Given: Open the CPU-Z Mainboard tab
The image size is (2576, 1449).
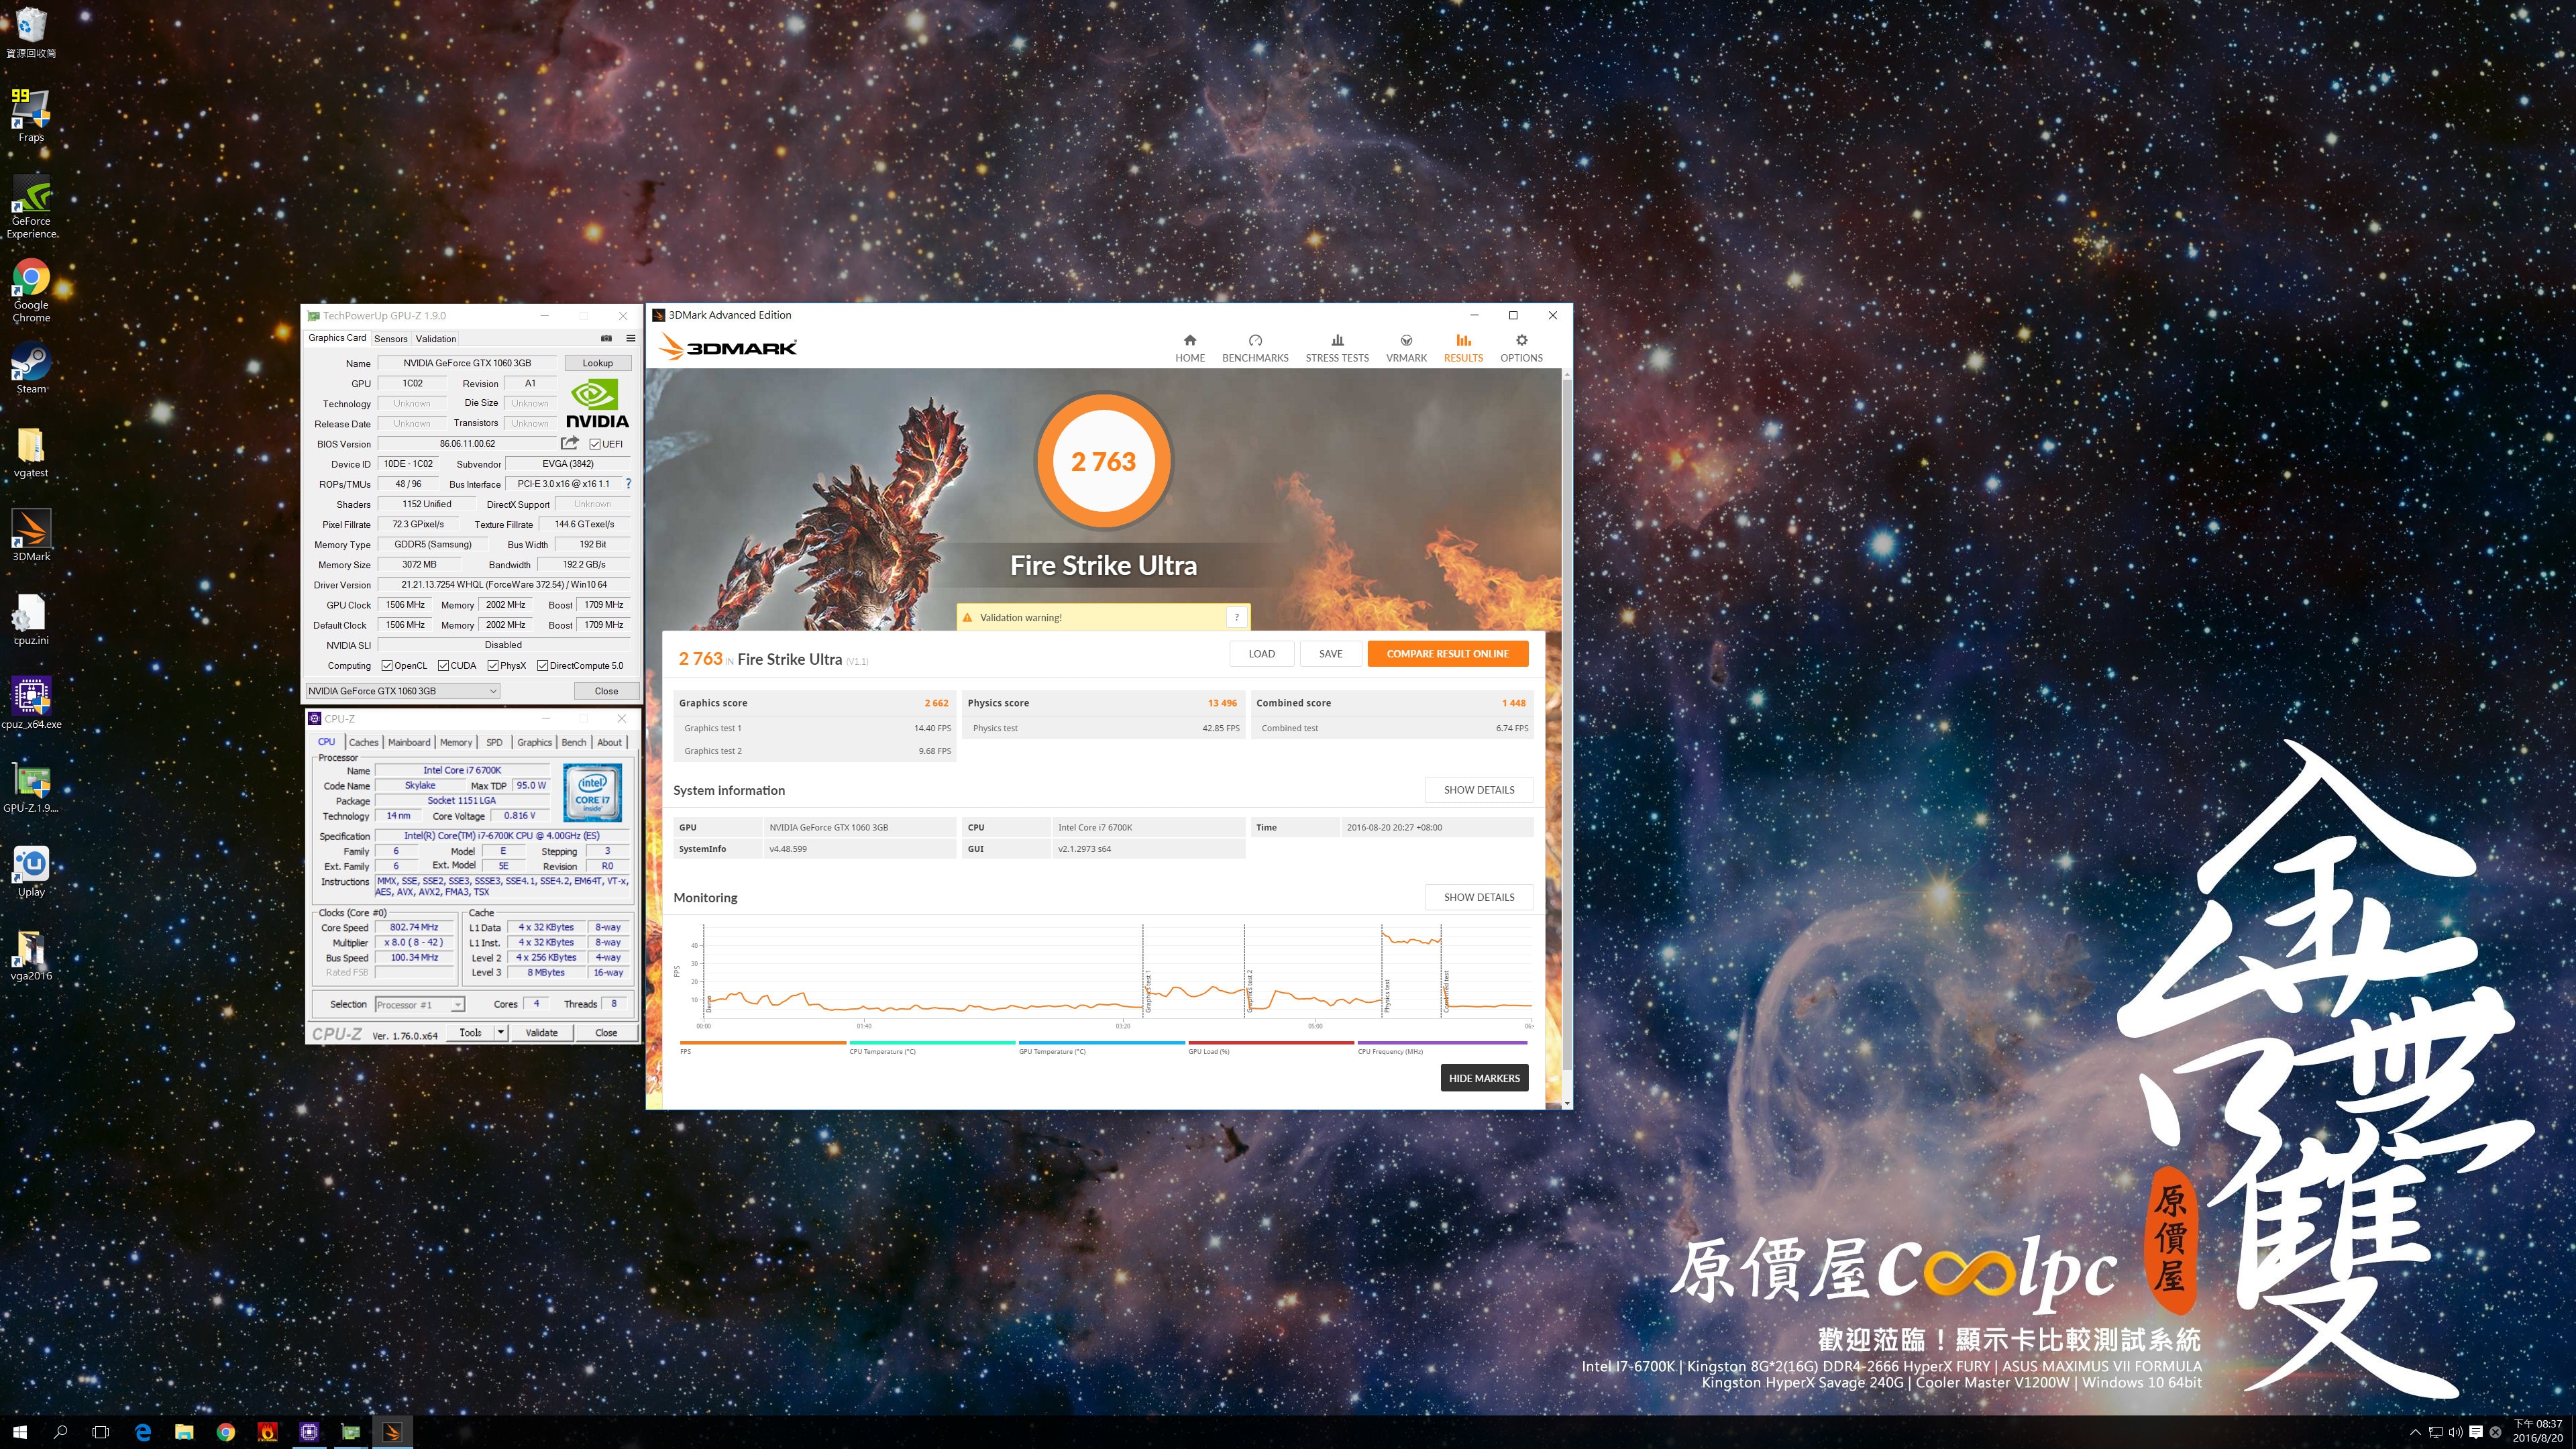Looking at the screenshot, I should [409, 742].
